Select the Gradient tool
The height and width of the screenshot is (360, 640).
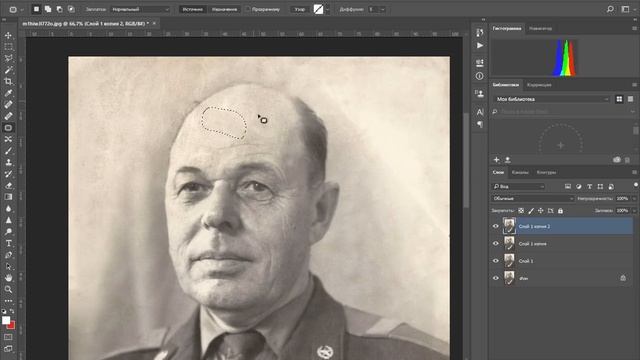8,197
